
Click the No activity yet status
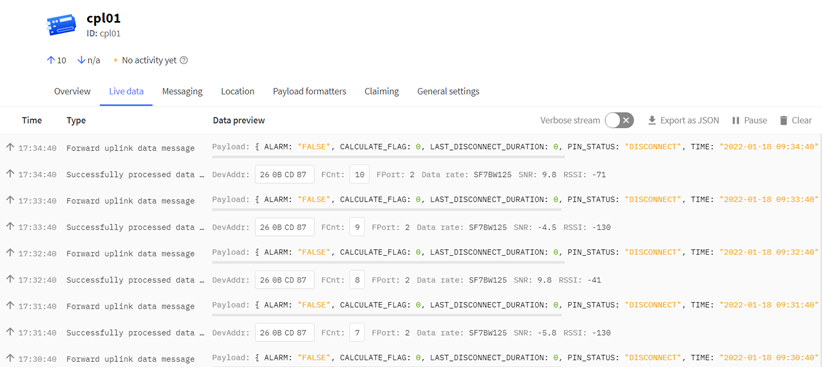(x=149, y=60)
